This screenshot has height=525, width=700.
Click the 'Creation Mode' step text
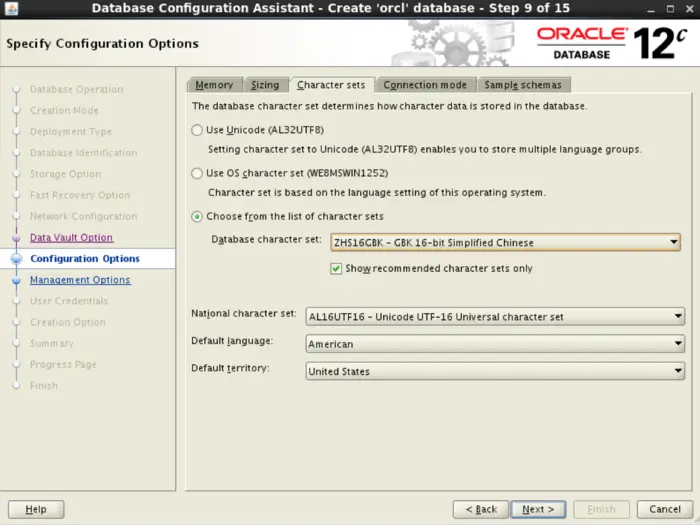pyautogui.click(x=64, y=110)
